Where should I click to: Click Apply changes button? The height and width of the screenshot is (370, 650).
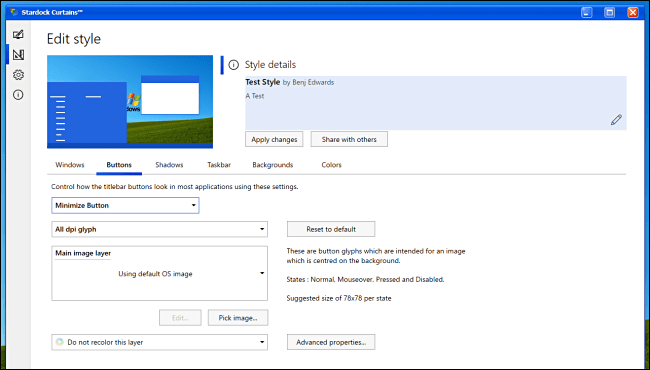click(x=274, y=139)
